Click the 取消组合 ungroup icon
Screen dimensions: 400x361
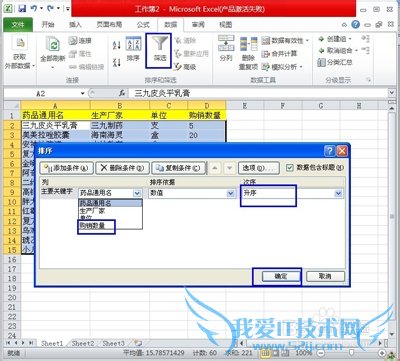[x=321, y=51]
